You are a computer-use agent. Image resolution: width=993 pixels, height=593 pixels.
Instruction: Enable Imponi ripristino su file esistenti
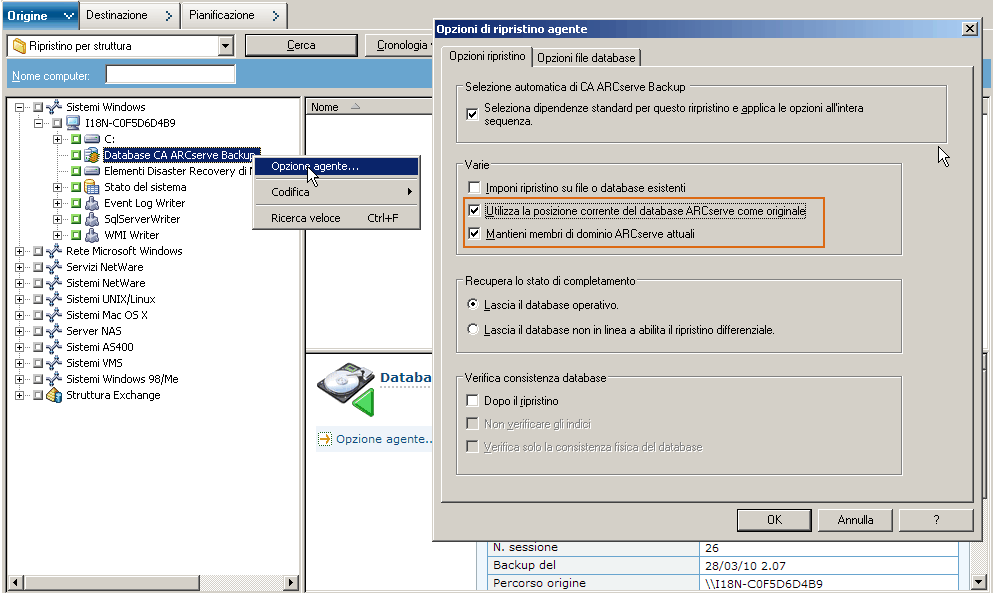pyautogui.click(x=474, y=188)
